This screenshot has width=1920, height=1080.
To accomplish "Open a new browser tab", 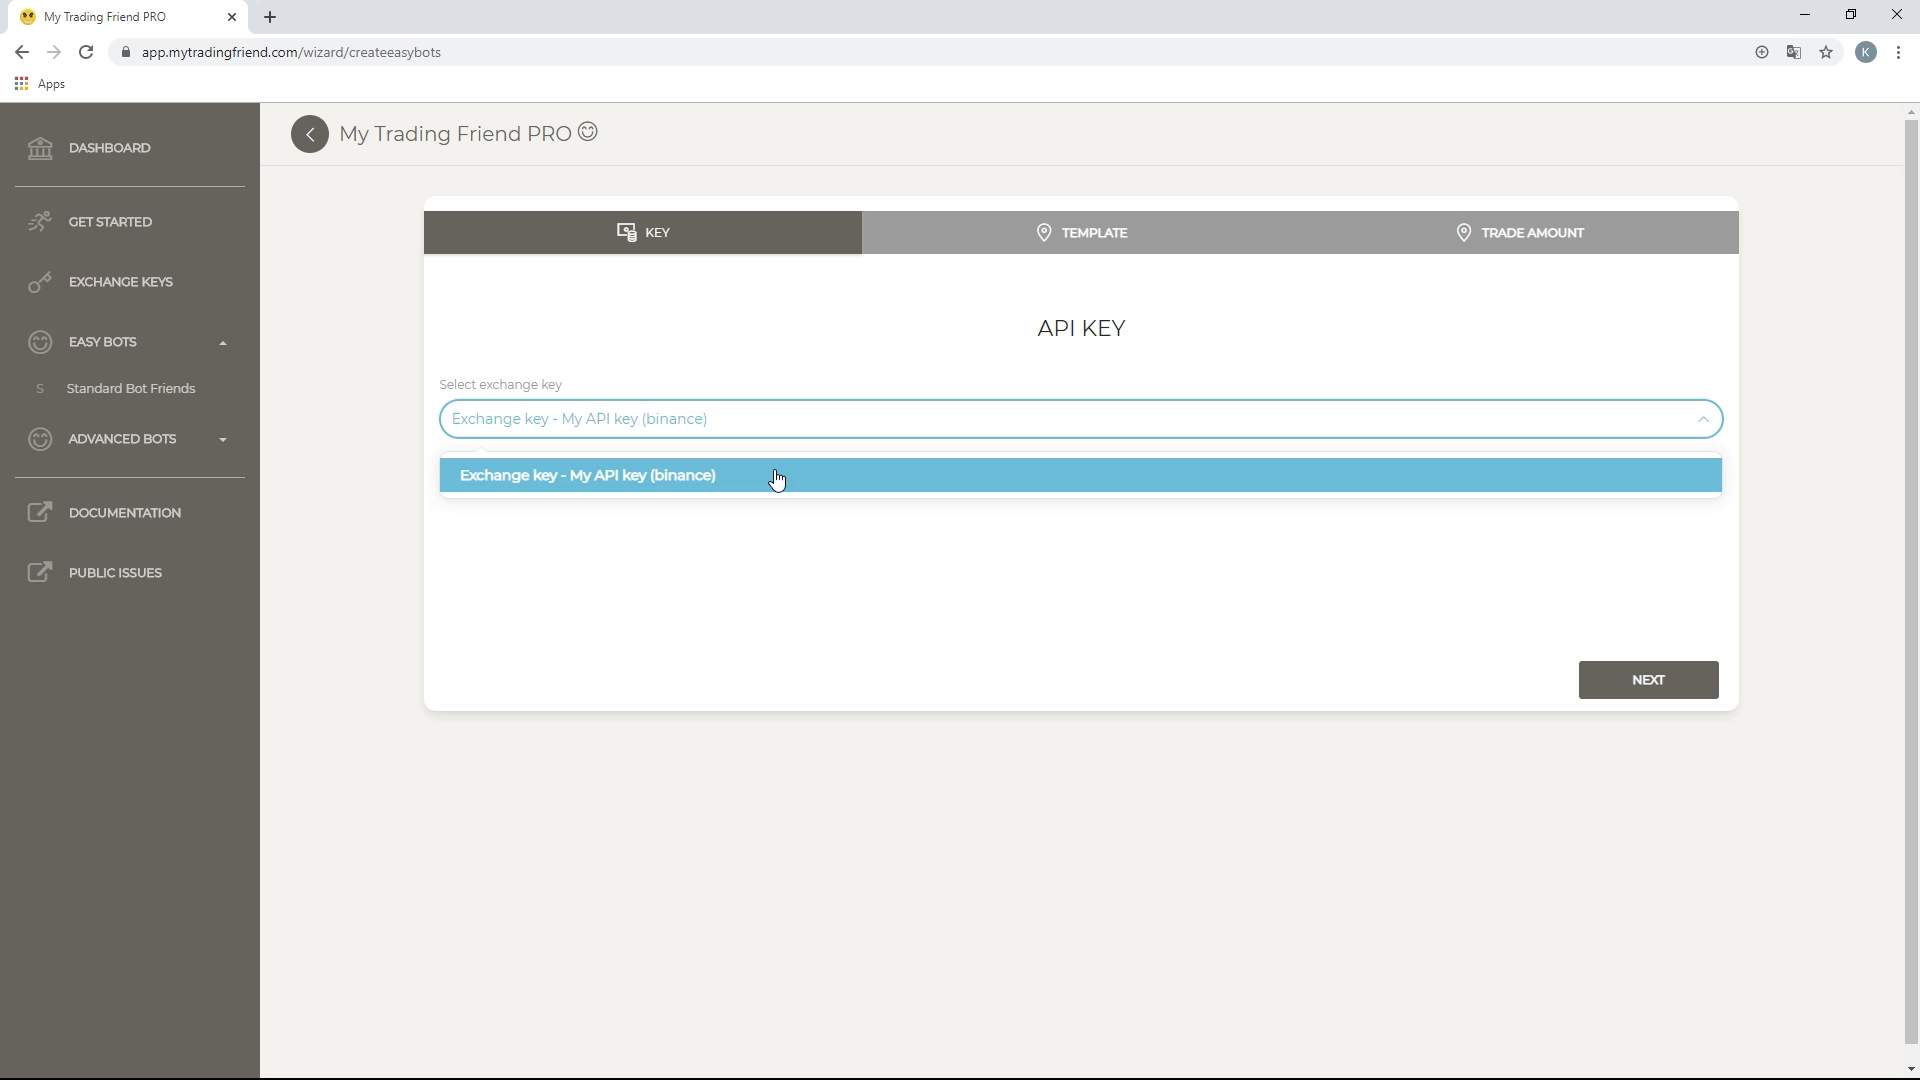I will pos(270,17).
